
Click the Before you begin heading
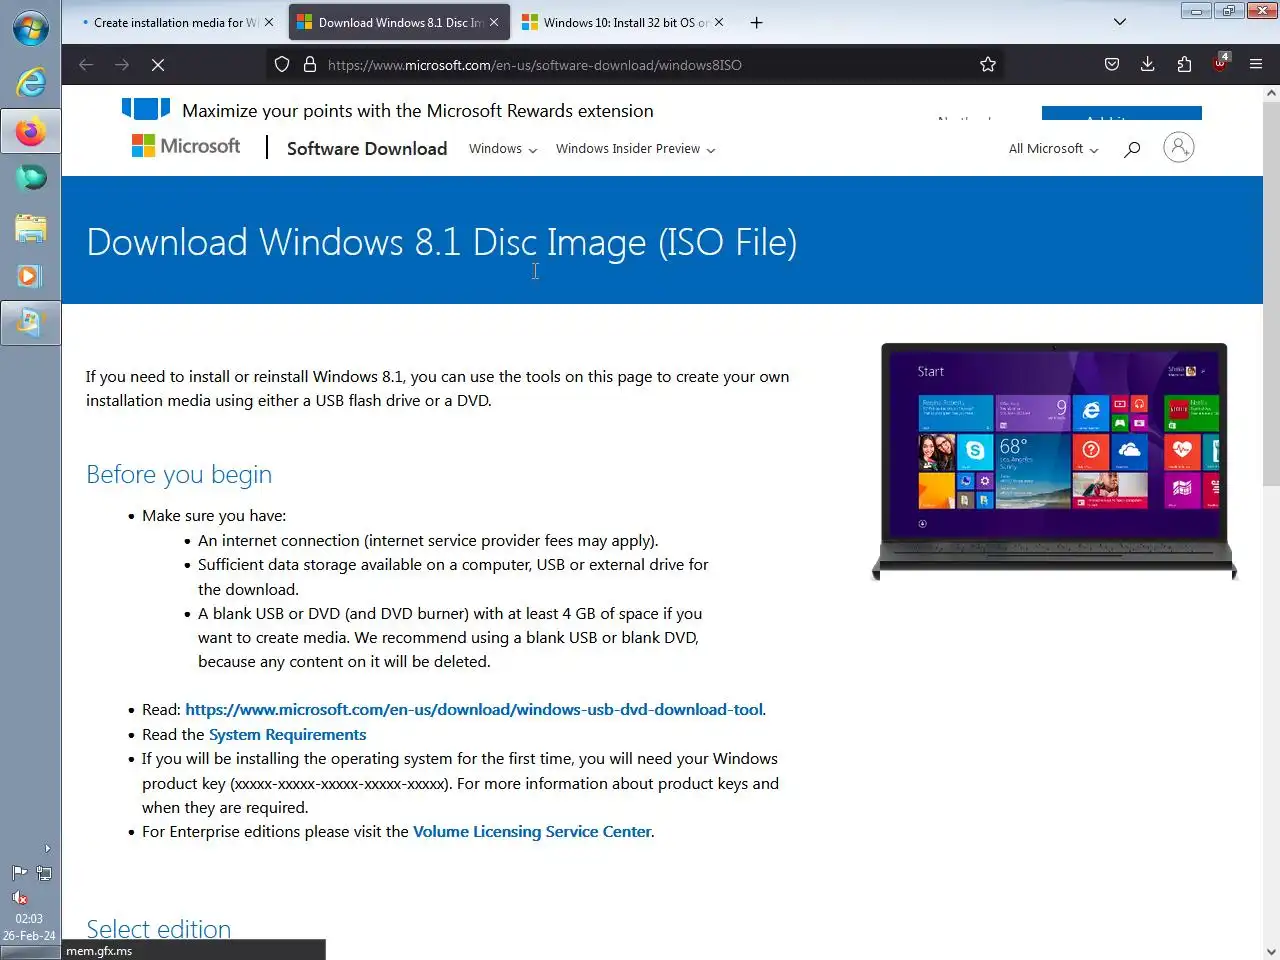[179, 474]
